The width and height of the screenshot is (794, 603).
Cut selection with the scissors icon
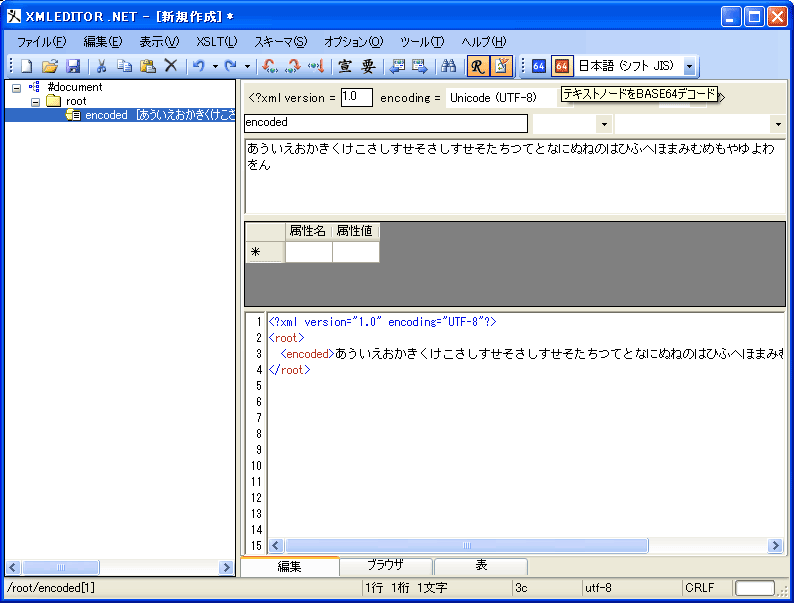(101, 66)
